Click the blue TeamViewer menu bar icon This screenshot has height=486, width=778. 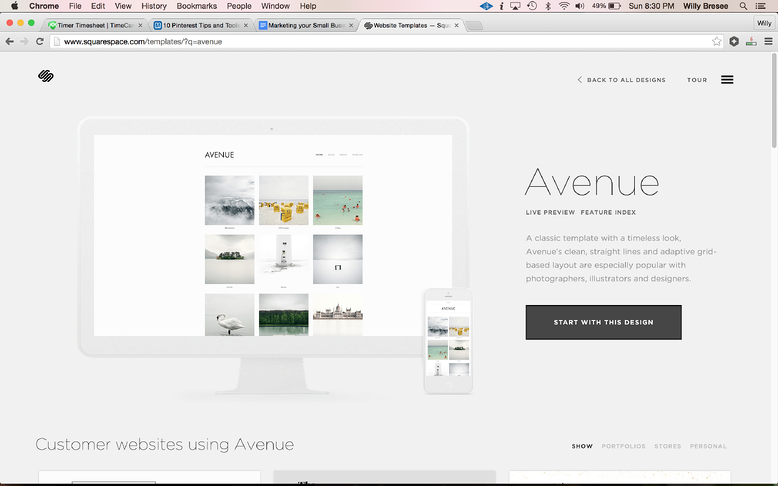[x=486, y=6]
